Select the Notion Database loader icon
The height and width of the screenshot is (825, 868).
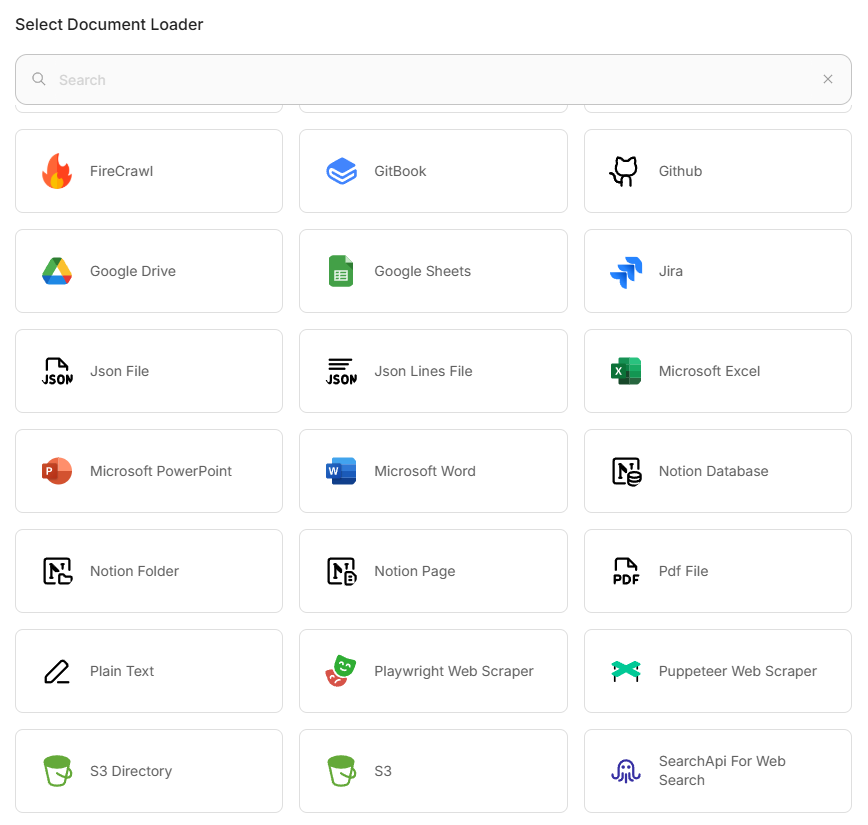pos(625,471)
